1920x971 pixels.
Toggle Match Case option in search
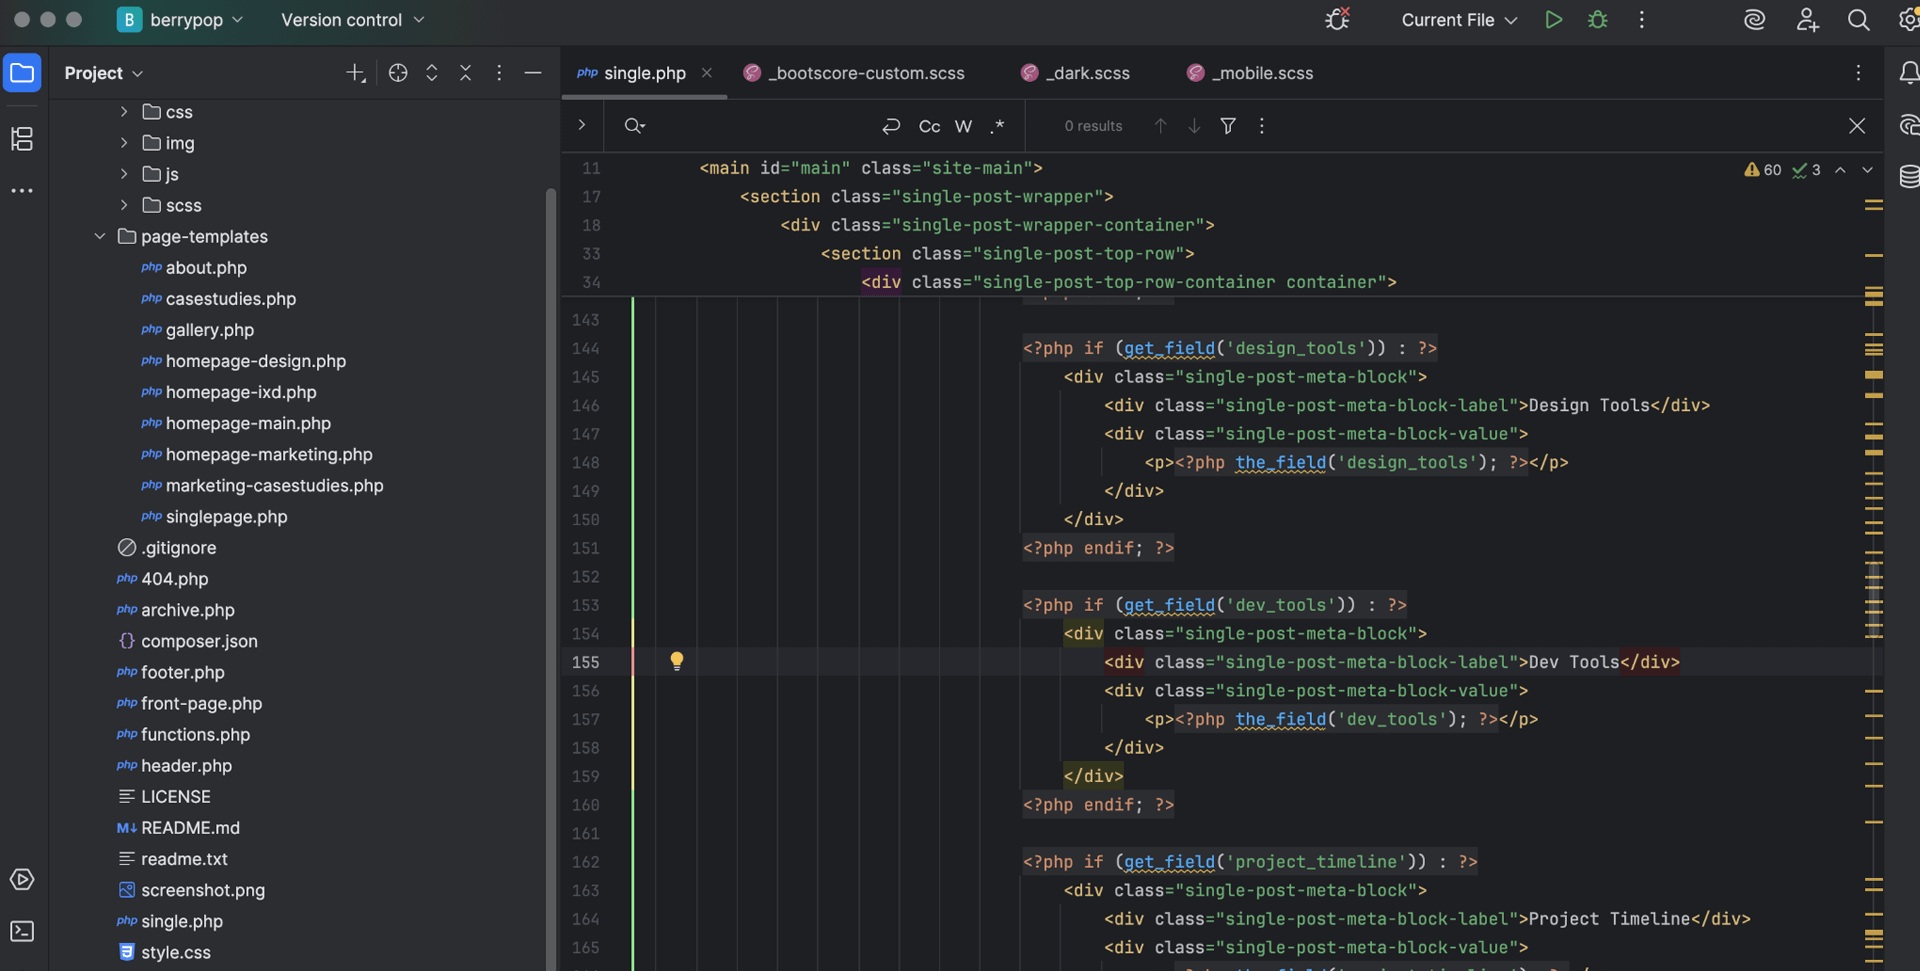pos(929,126)
